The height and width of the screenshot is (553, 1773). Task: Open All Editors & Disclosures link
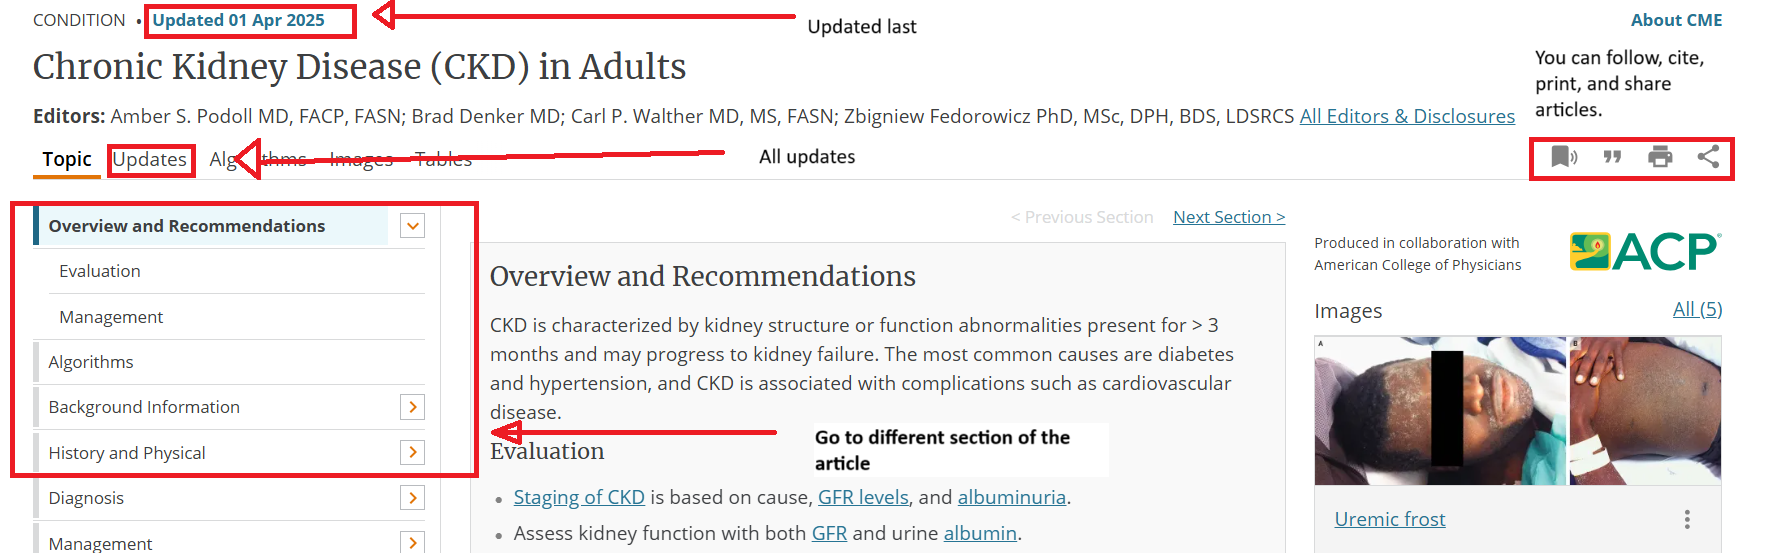(1407, 116)
